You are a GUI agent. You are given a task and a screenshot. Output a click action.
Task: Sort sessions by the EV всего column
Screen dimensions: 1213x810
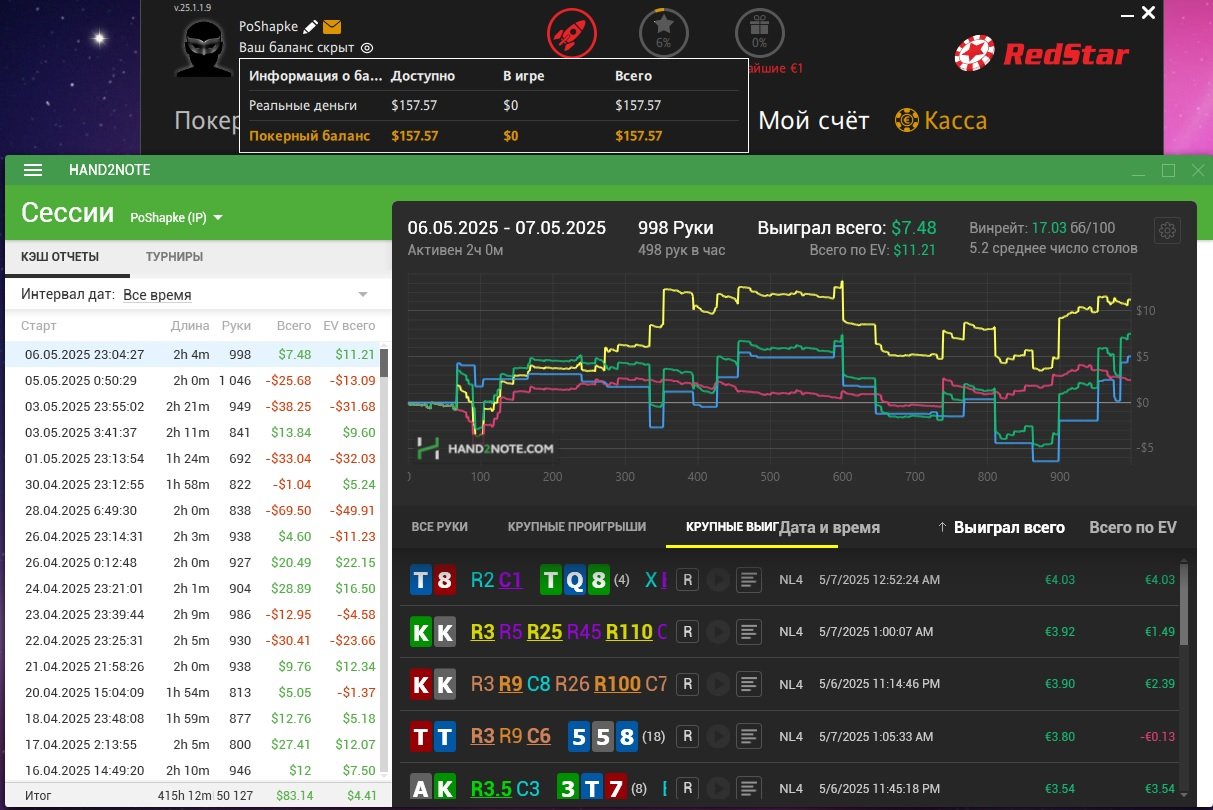point(349,326)
